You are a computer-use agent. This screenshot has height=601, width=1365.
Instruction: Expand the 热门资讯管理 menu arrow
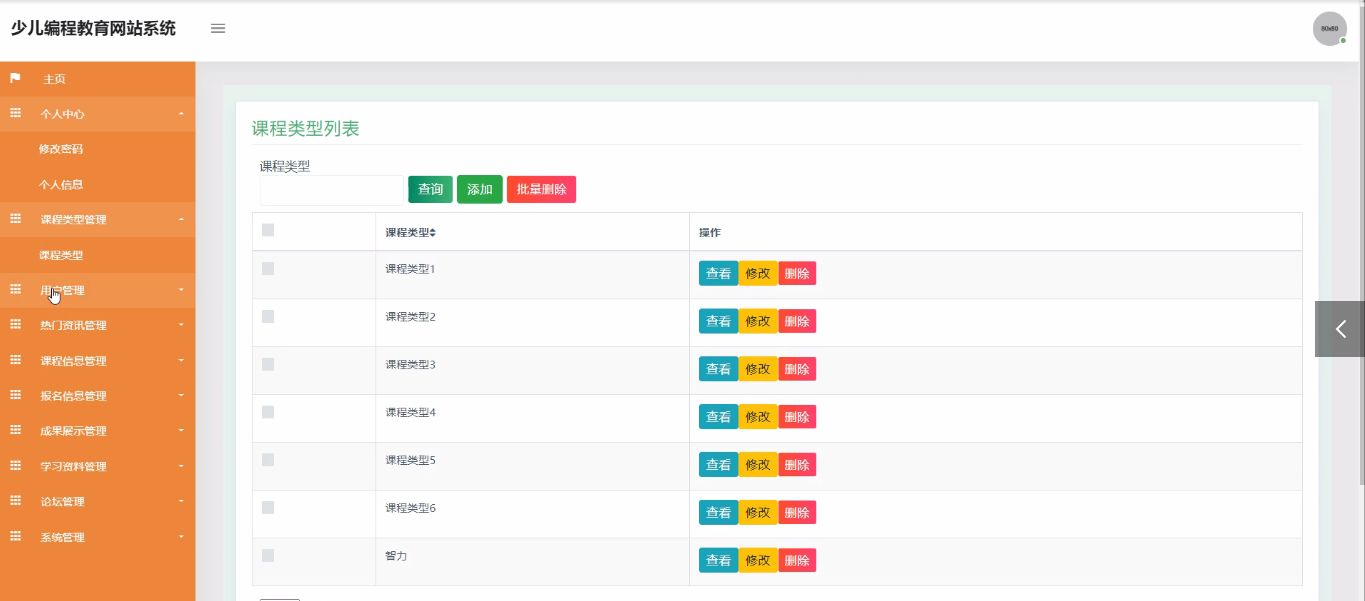click(x=181, y=325)
